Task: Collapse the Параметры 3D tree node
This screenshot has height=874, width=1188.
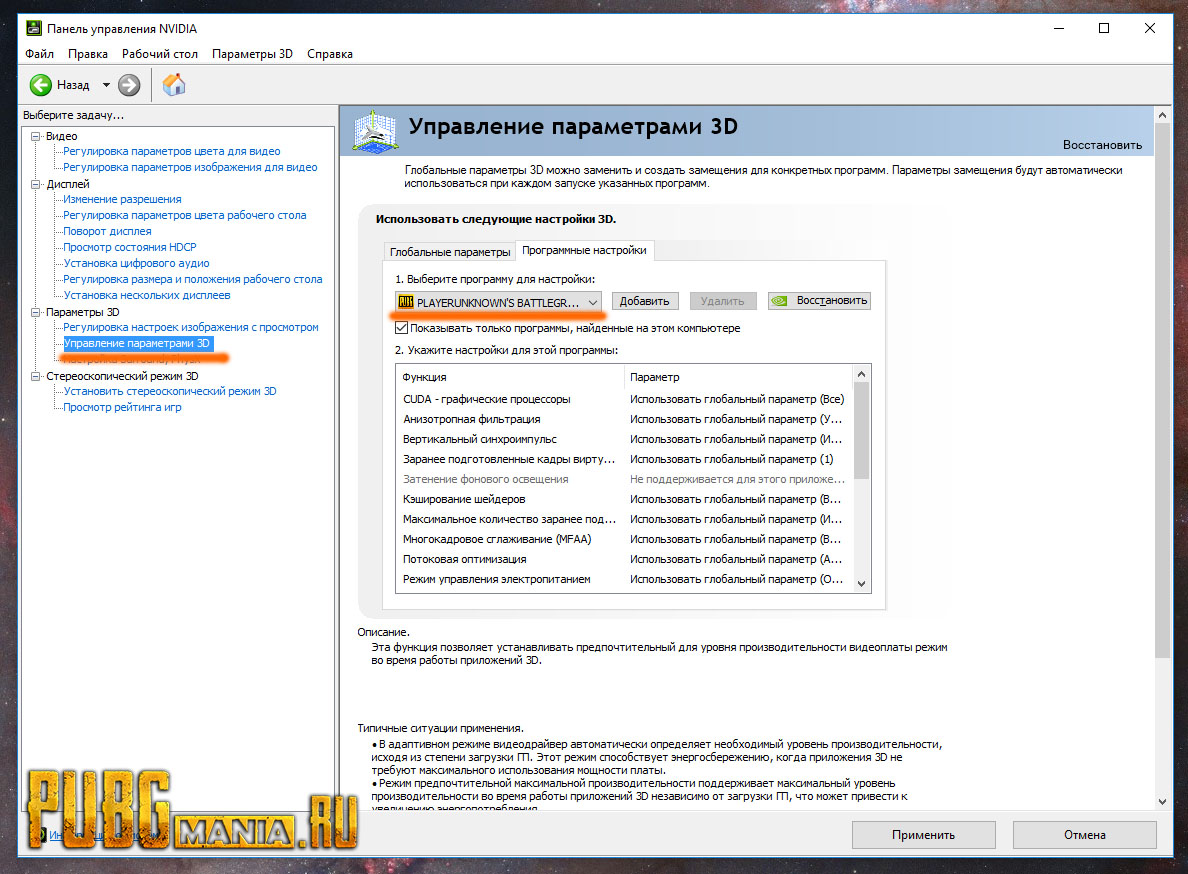Action: [35, 312]
